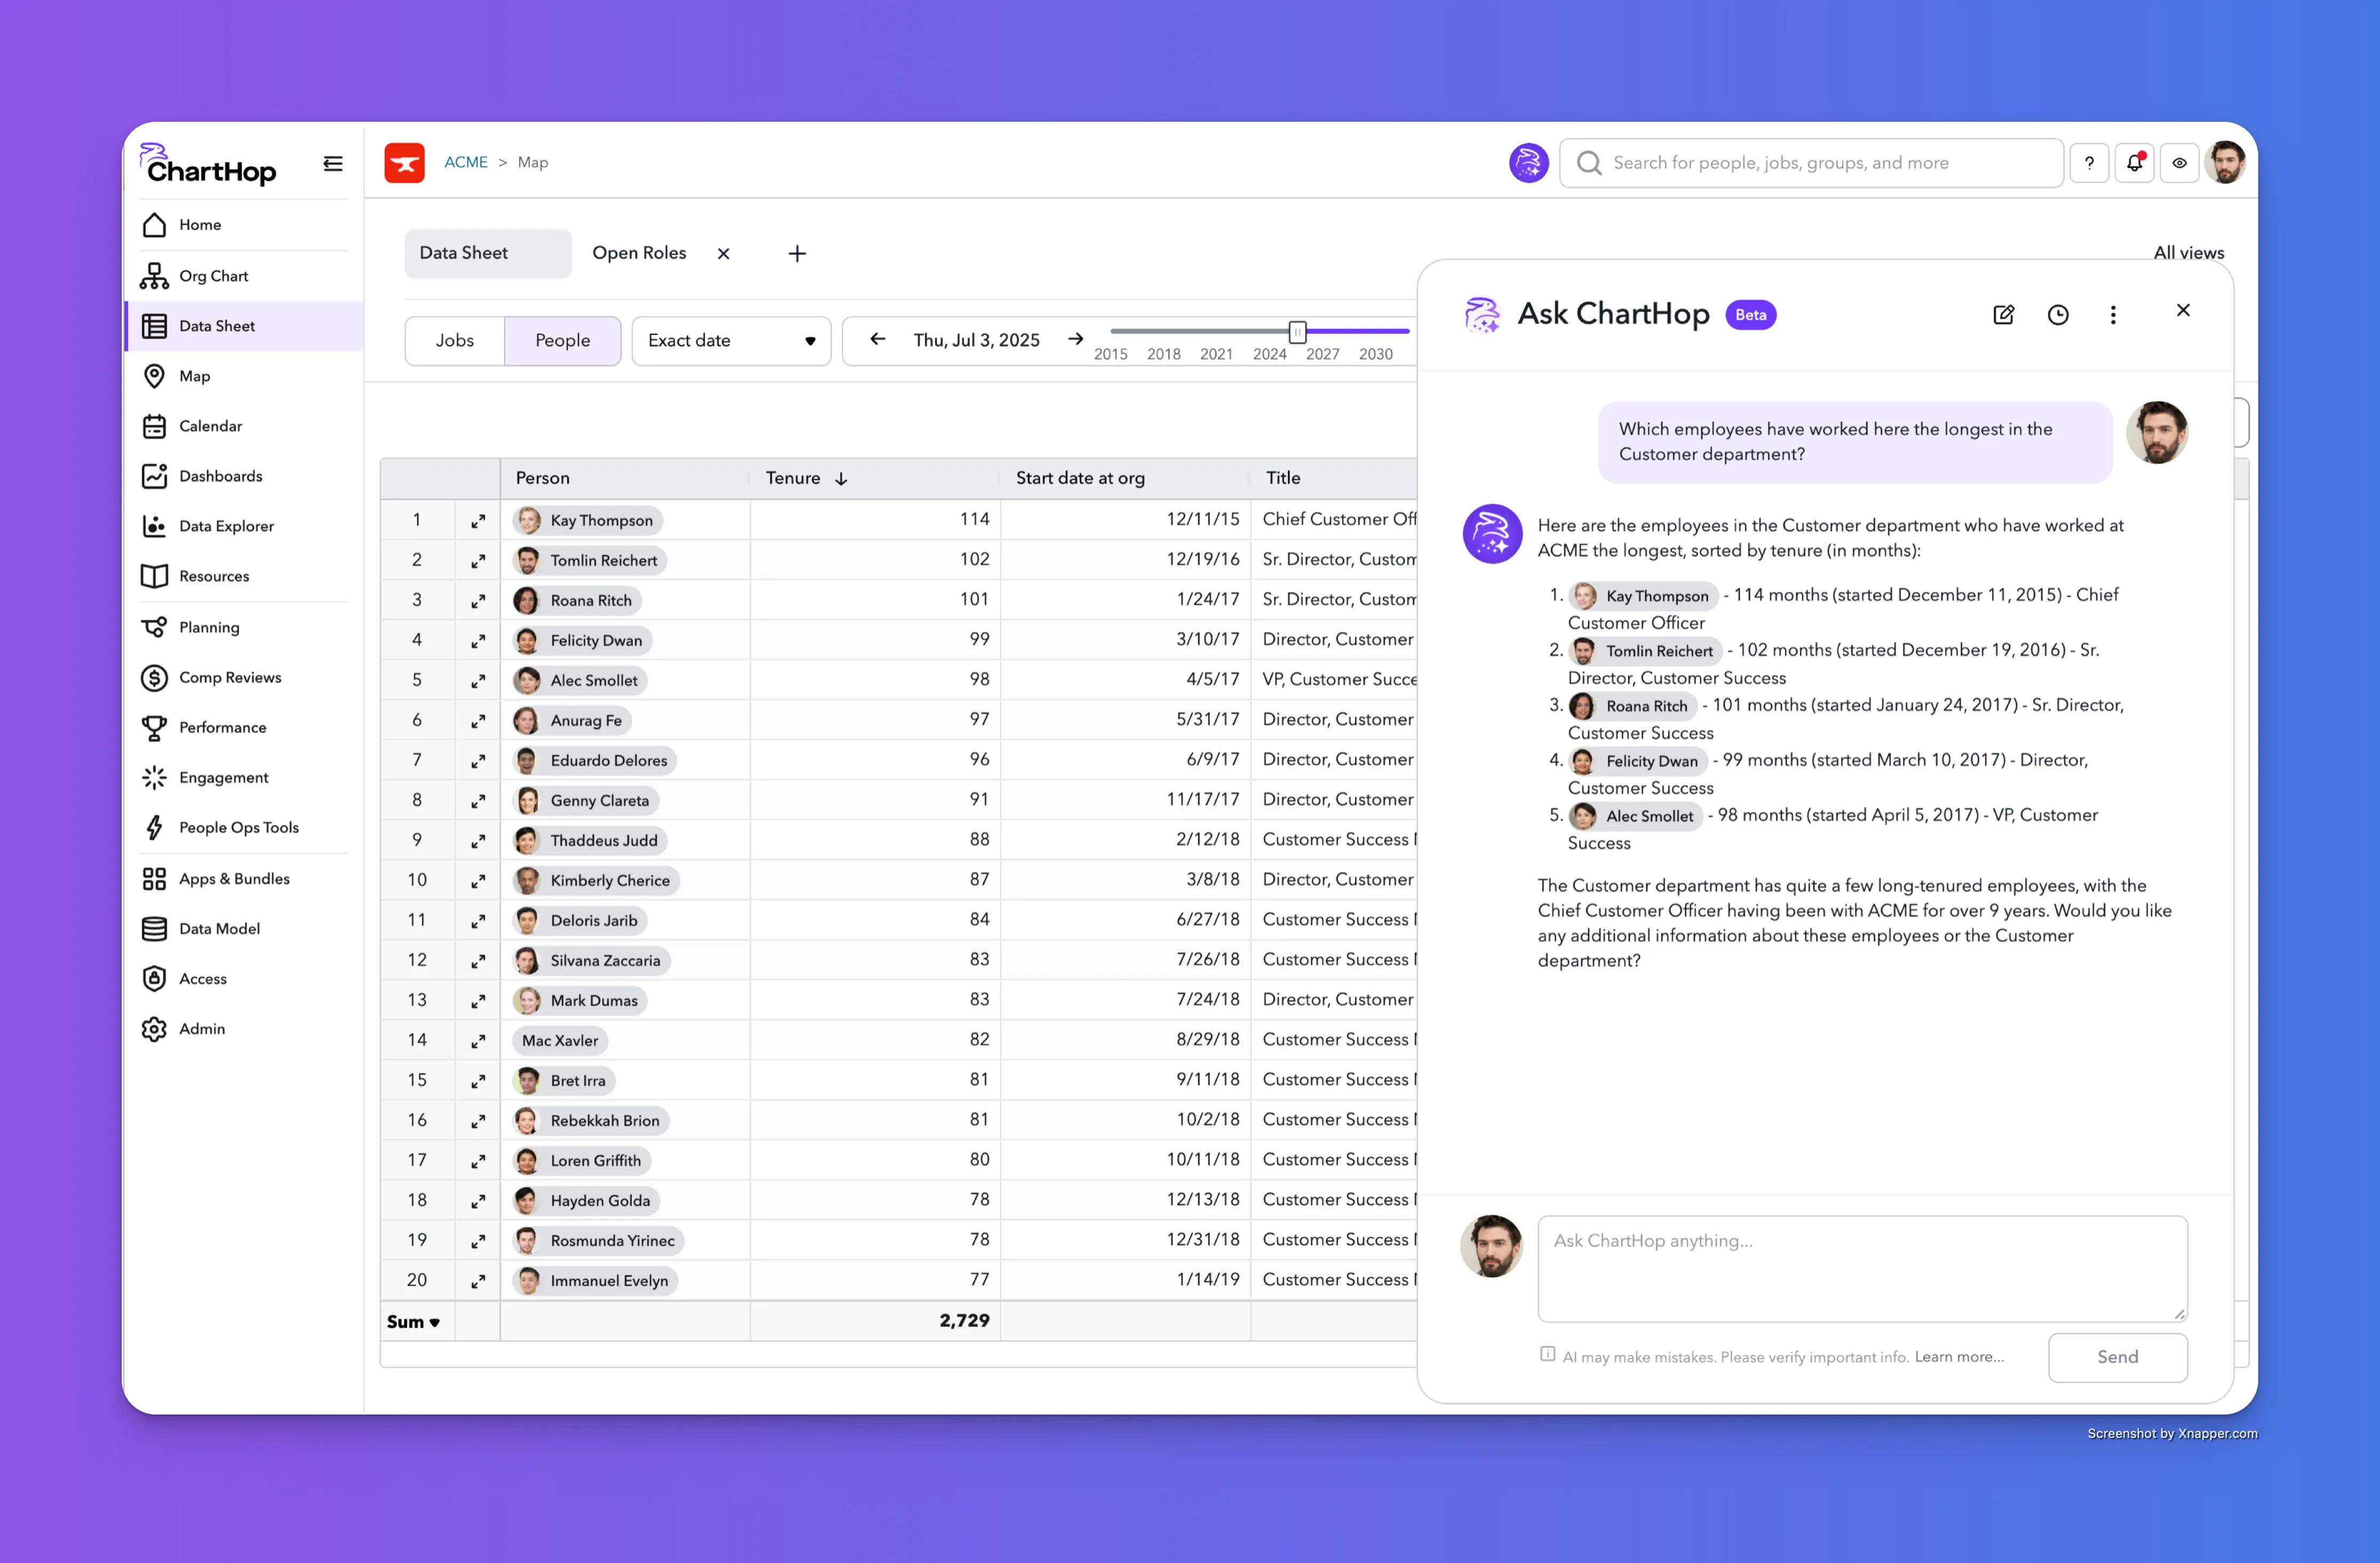Expand Immanuel Evelyn's row details
This screenshot has width=2380, height=1563.
[478, 1281]
